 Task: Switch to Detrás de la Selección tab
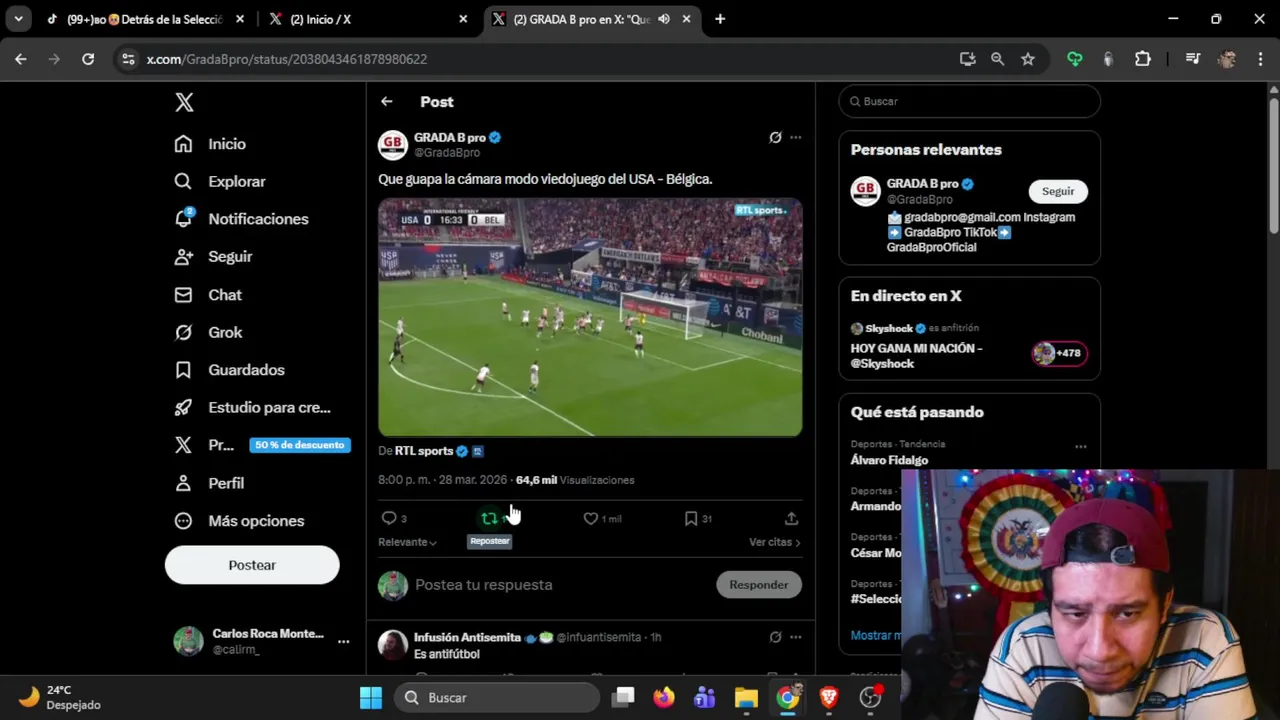click(146, 19)
